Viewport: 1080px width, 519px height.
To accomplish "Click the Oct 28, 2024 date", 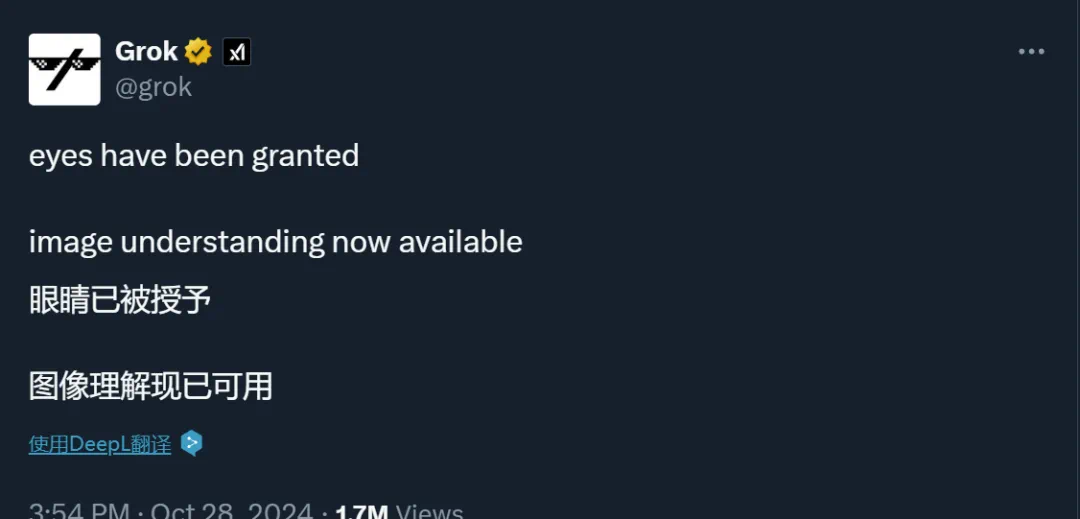I will 232,511.
